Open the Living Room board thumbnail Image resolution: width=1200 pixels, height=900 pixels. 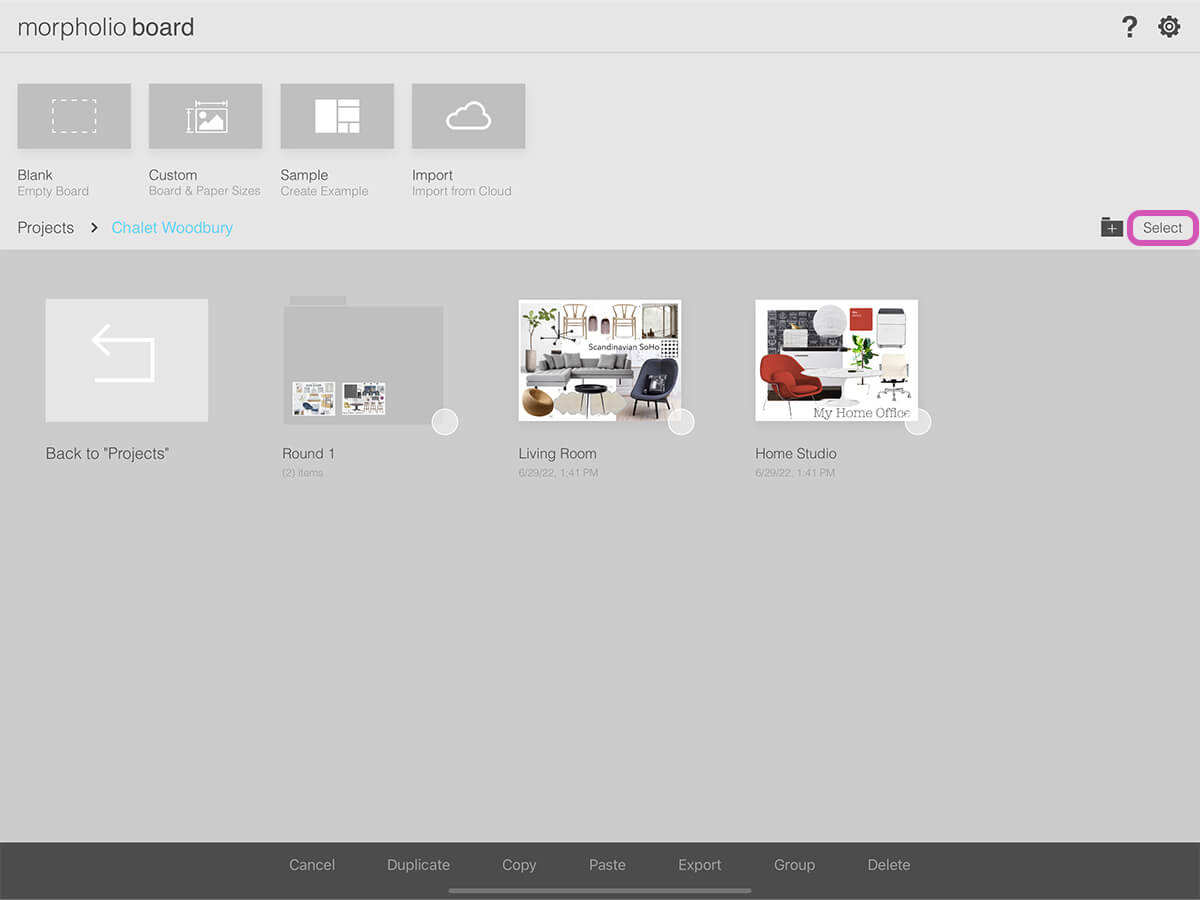599,360
